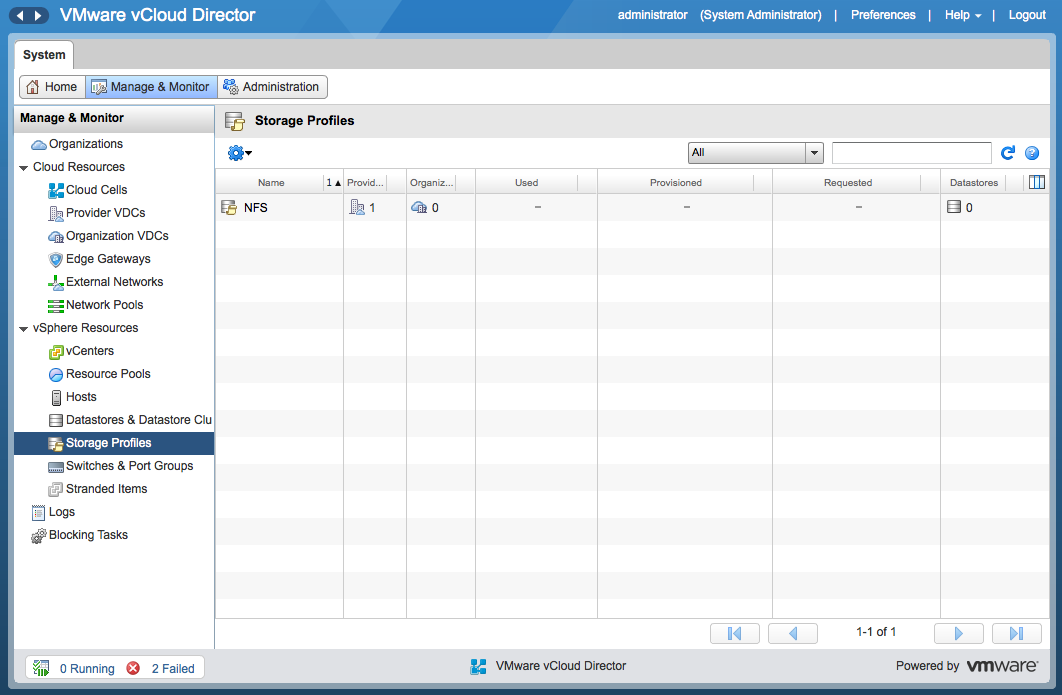Click the browser-style back arrow icon

pyautogui.click(x=20, y=15)
